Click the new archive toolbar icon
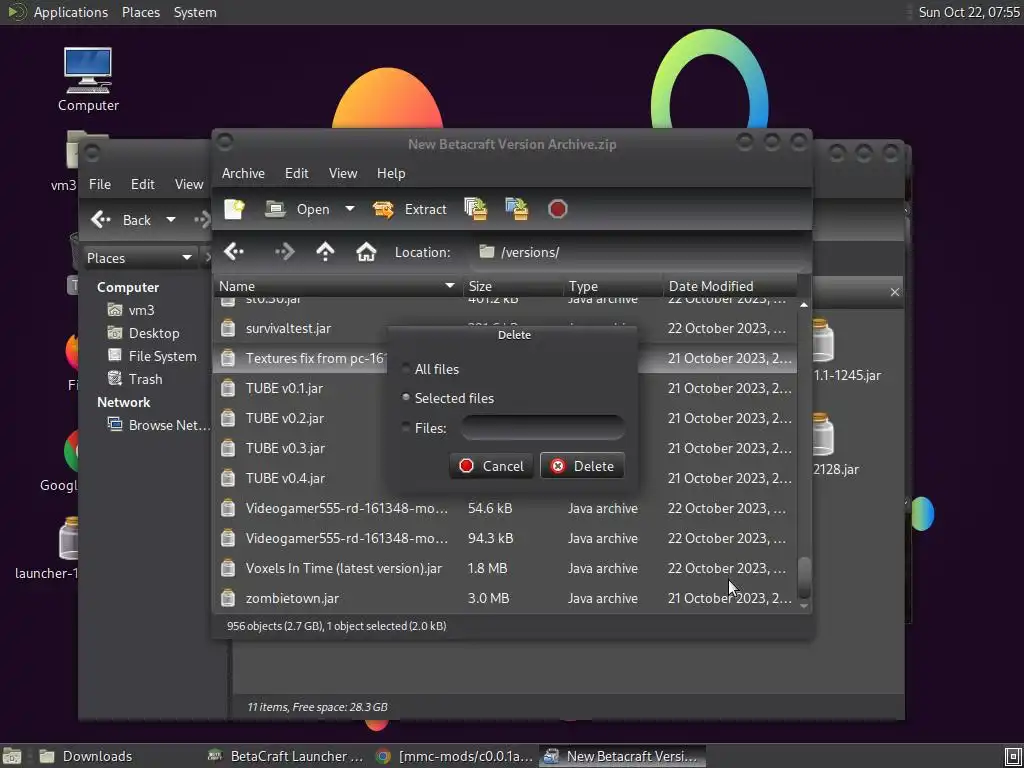Screen dimensions: 1024x768 (234, 209)
